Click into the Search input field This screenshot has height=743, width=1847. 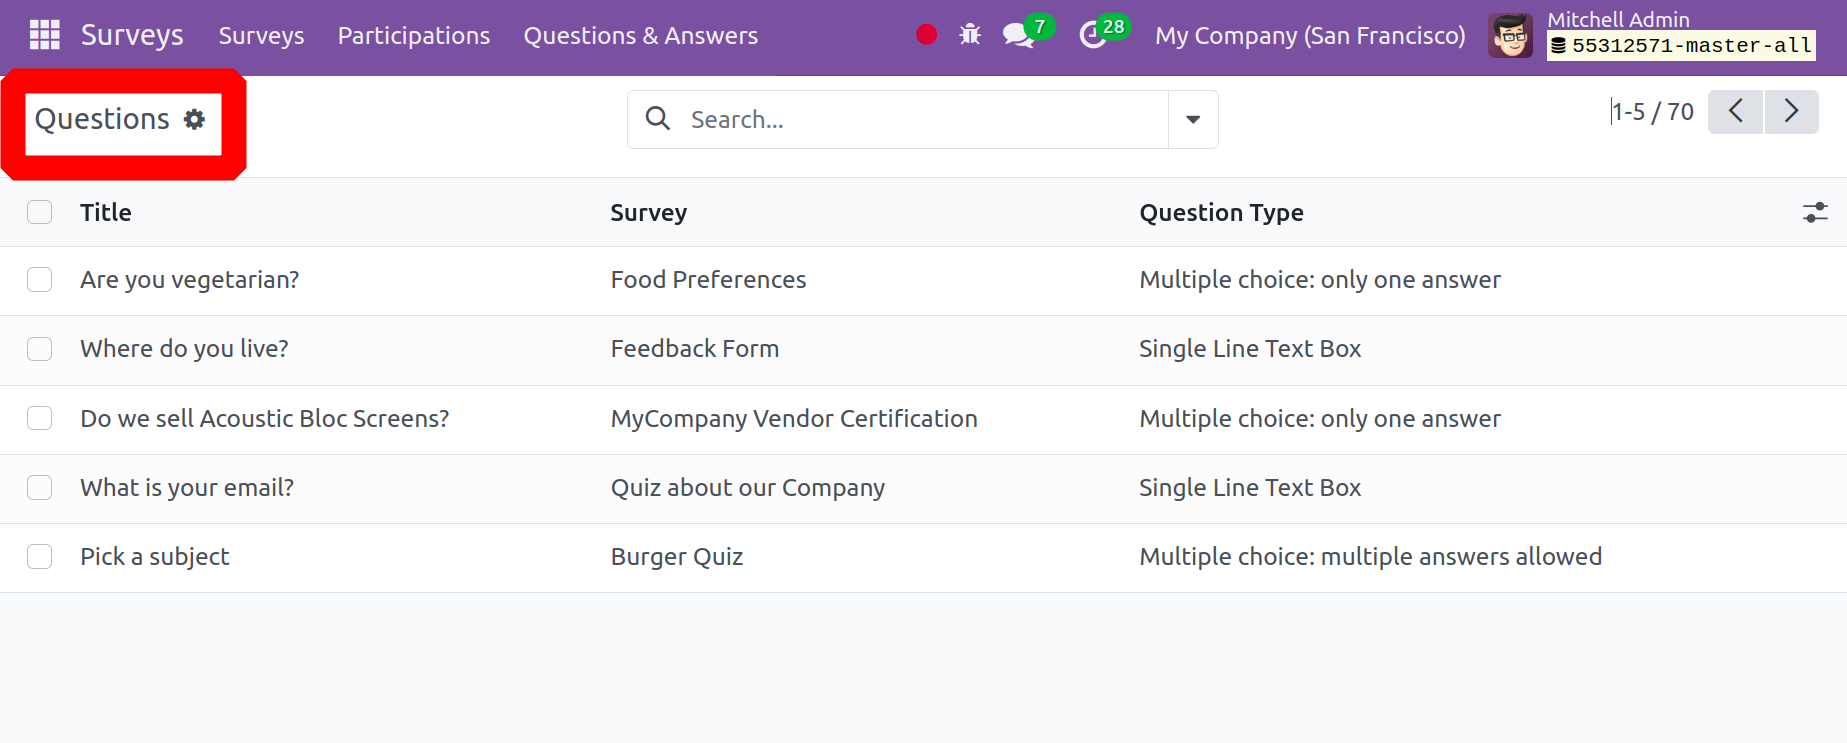pyautogui.click(x=920, y=119)
